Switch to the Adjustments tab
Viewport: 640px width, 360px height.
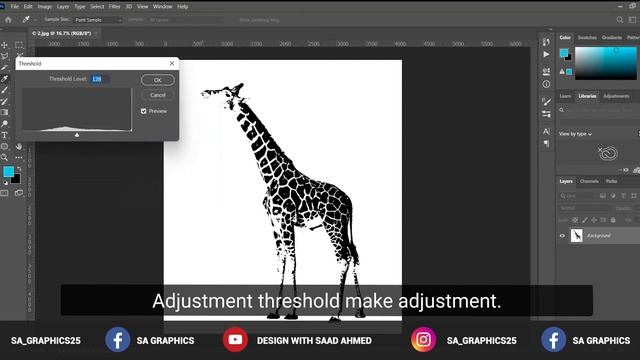click(x=616, y=96)
